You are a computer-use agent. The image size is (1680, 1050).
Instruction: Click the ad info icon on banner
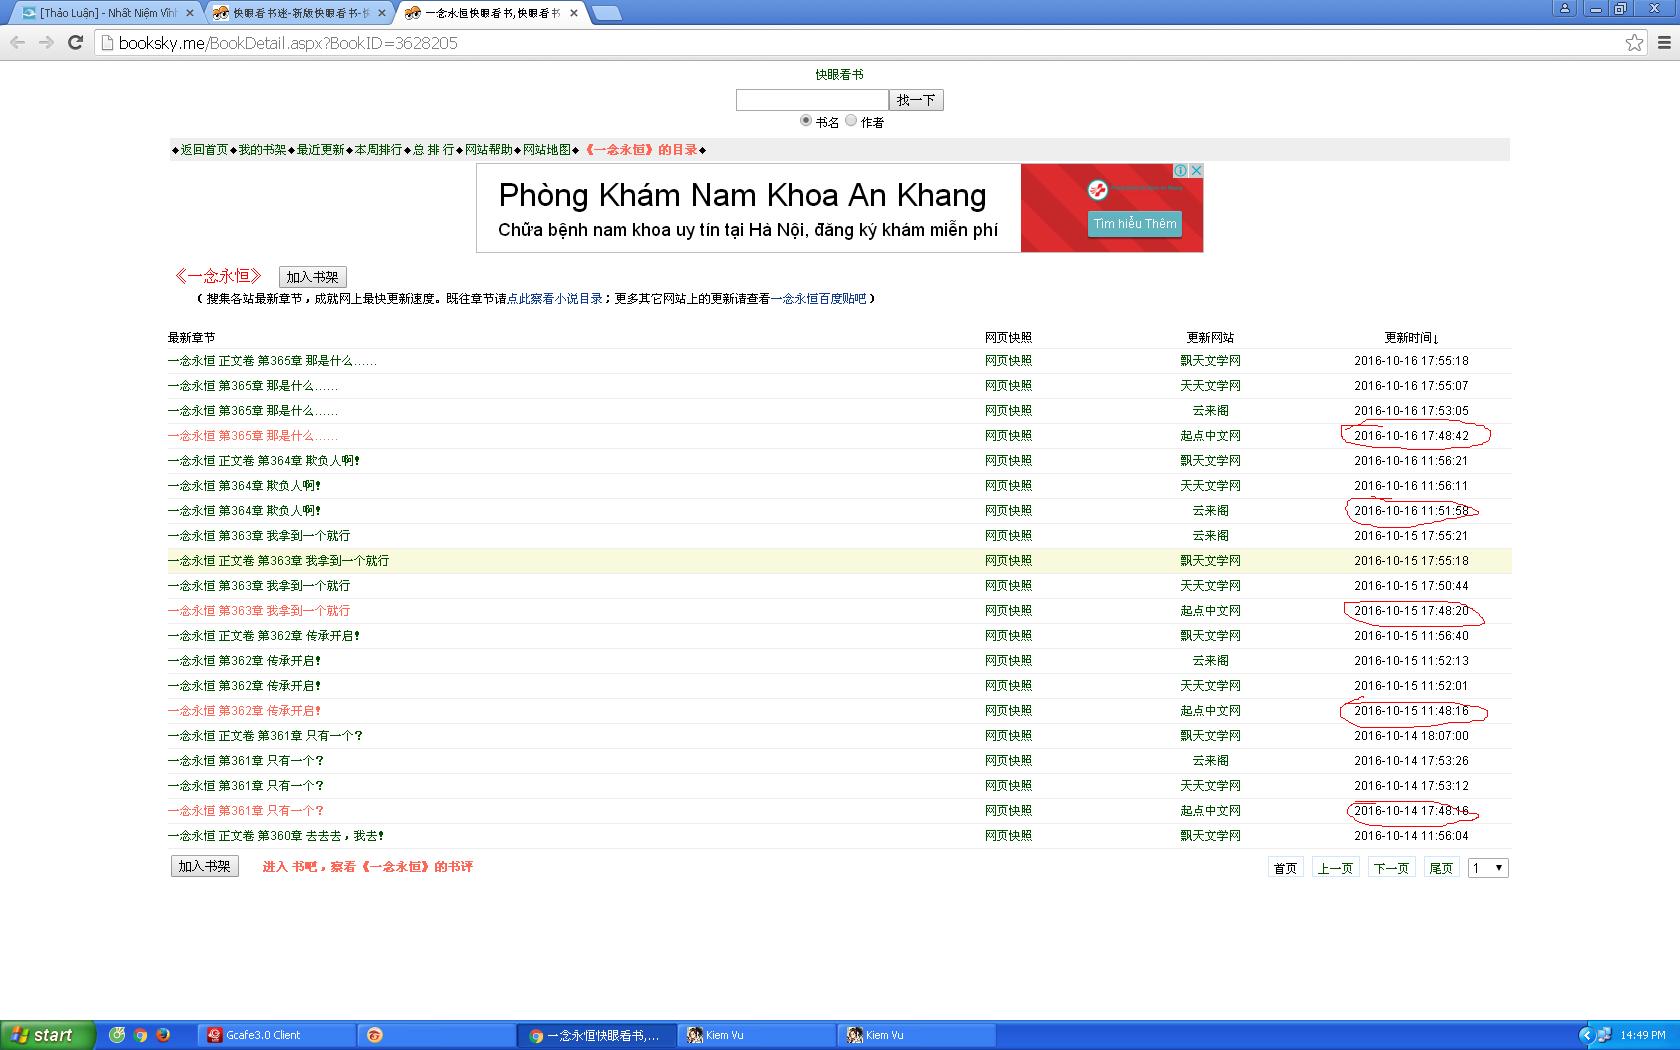[1180, 171]
